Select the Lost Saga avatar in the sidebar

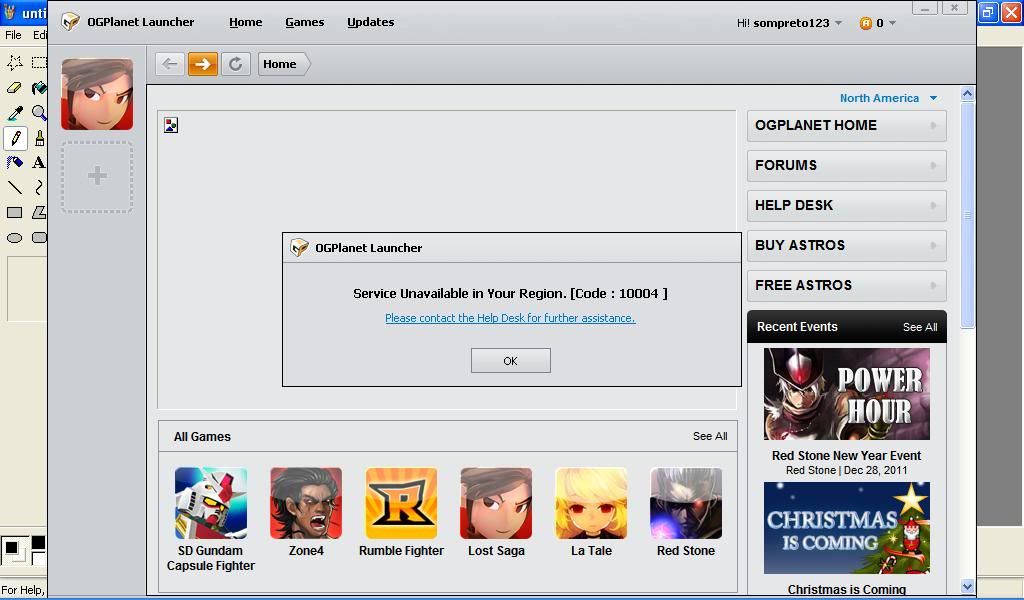(97, 94)
